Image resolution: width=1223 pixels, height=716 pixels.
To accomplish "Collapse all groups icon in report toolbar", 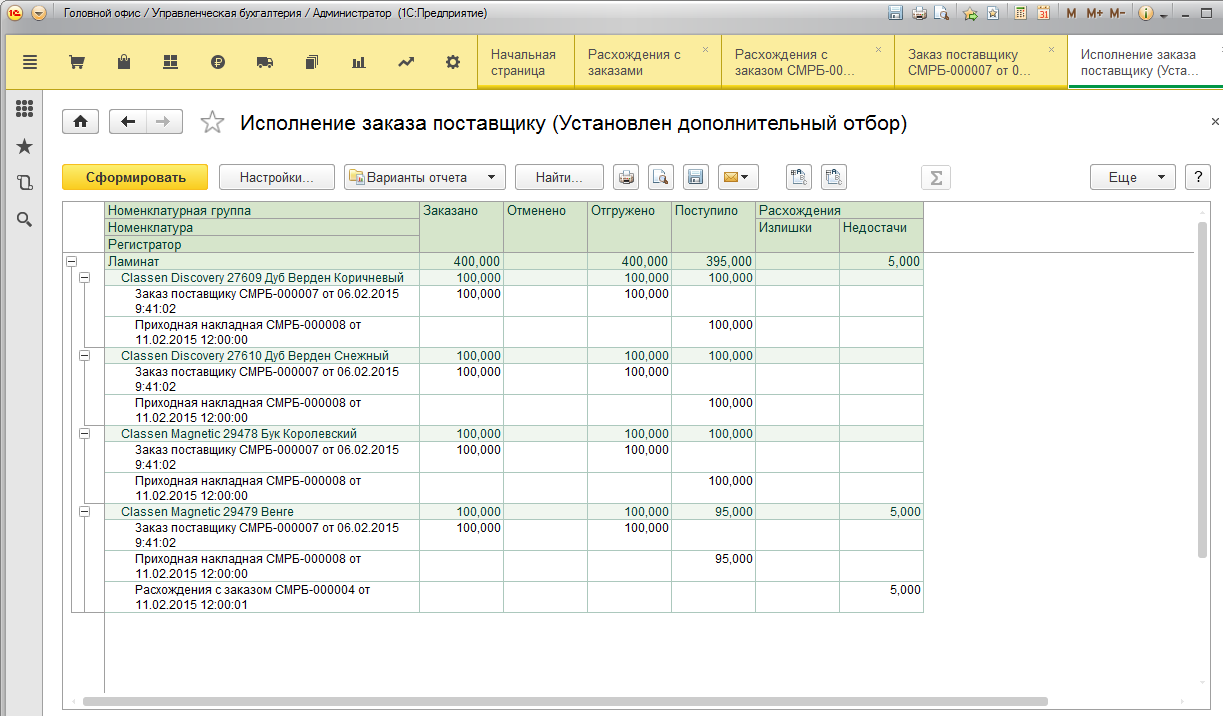I will [834, 177].
